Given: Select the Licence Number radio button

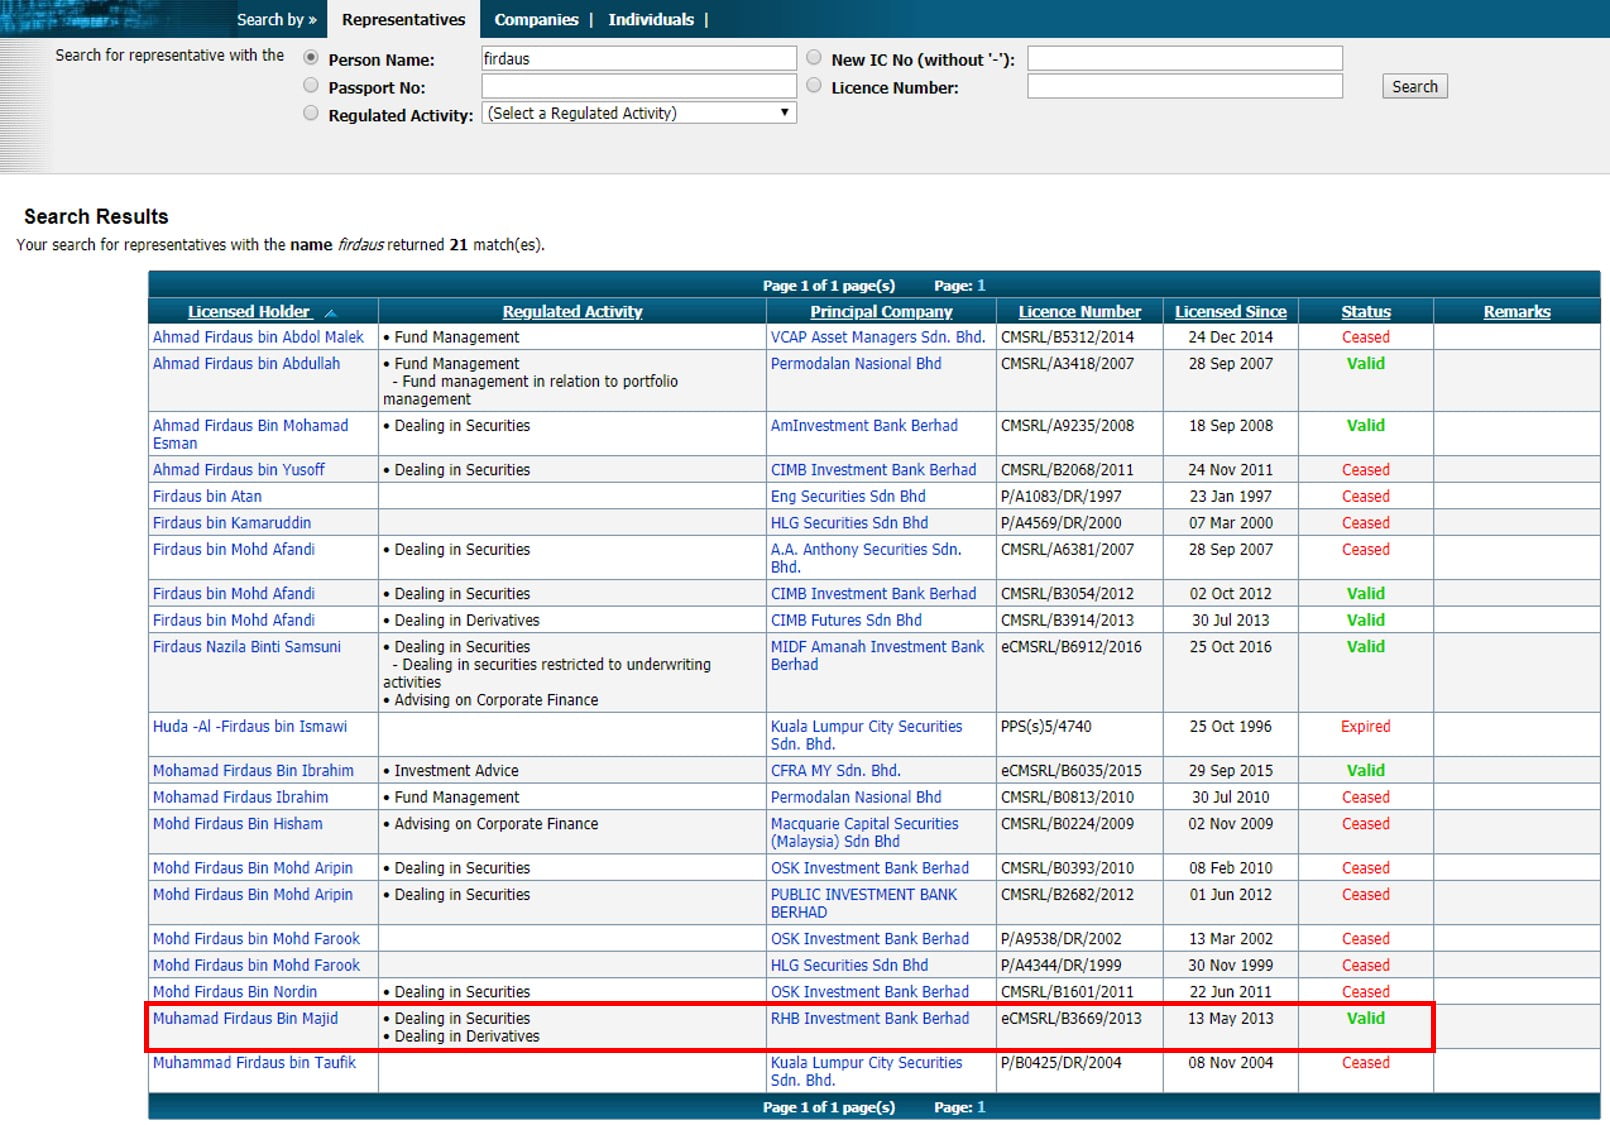Looking at the screenshot, I should point(814,86).
